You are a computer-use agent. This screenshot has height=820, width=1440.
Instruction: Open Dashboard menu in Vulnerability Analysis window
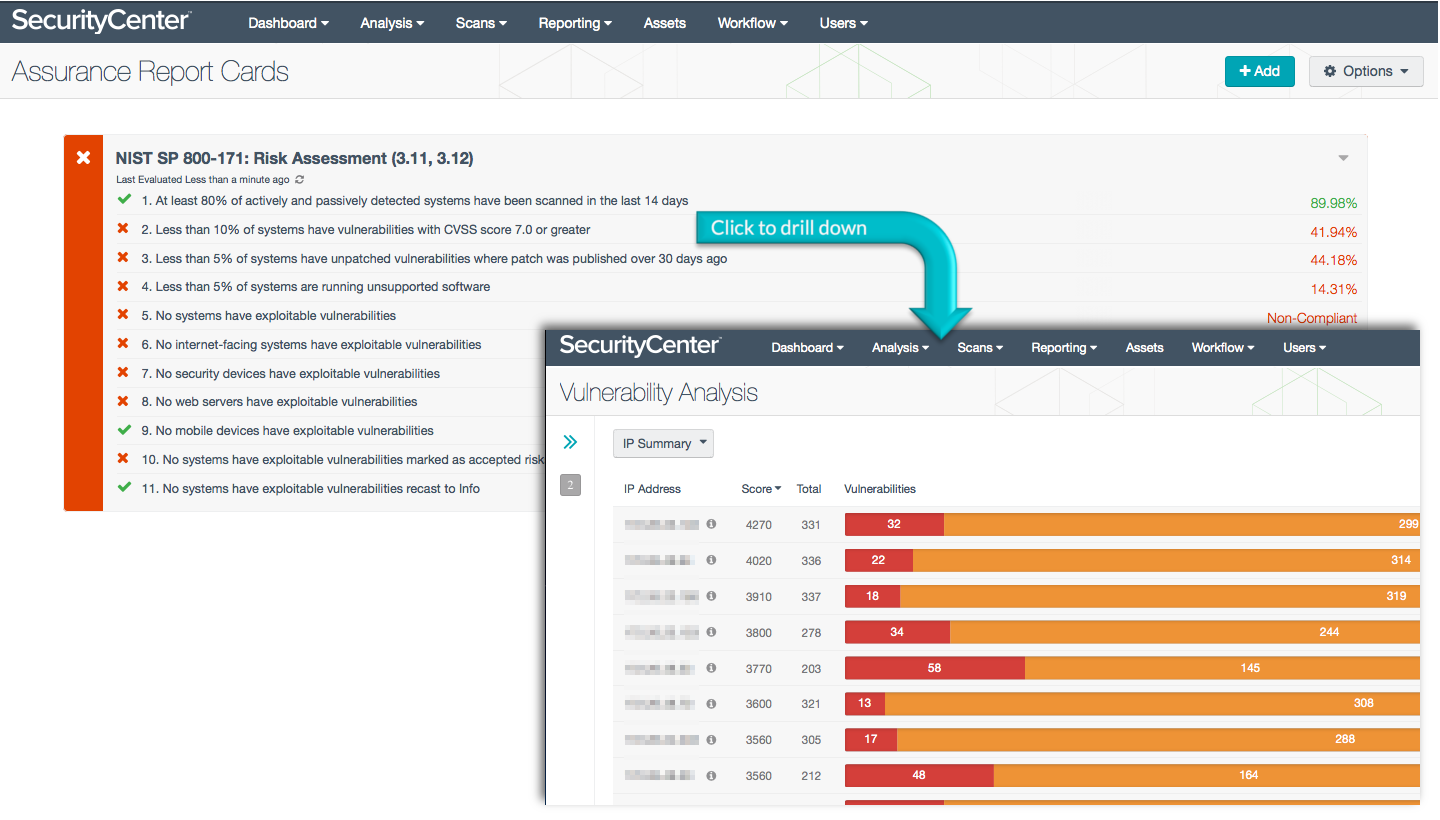[808, 348]
